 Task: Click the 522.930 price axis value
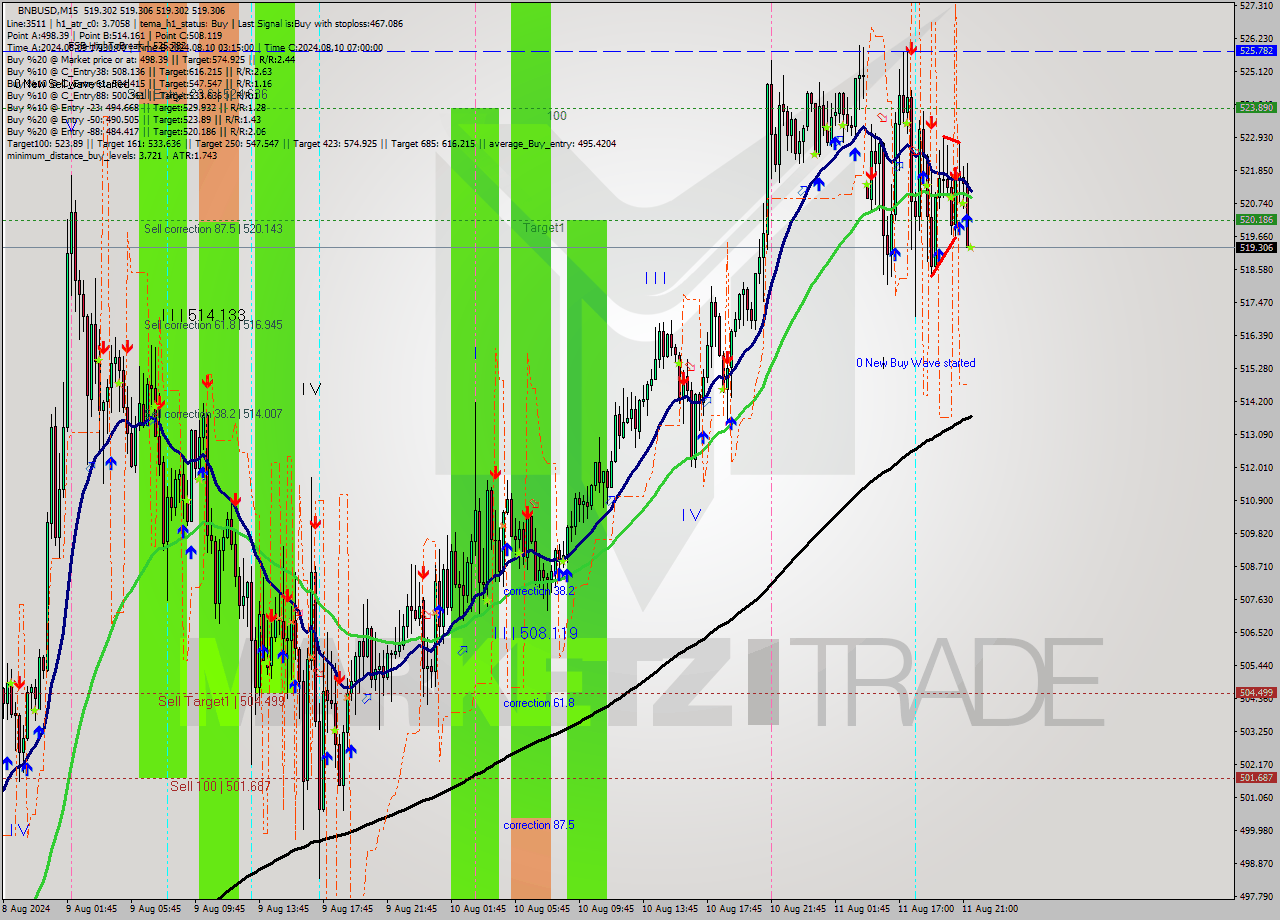(x=1256, y=137)
